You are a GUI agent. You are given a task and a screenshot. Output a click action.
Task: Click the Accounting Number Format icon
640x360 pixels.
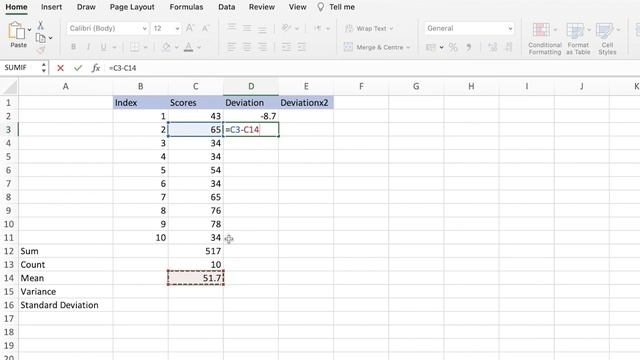[x=431, y=47]
